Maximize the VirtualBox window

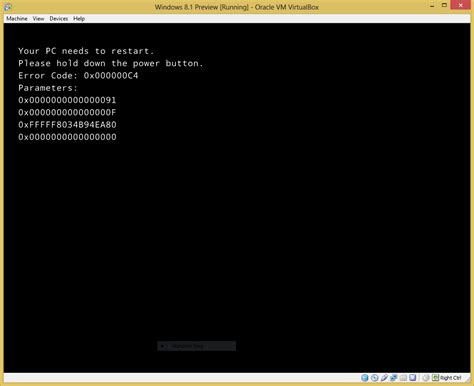pyautogui.click(x=444, y=5)
